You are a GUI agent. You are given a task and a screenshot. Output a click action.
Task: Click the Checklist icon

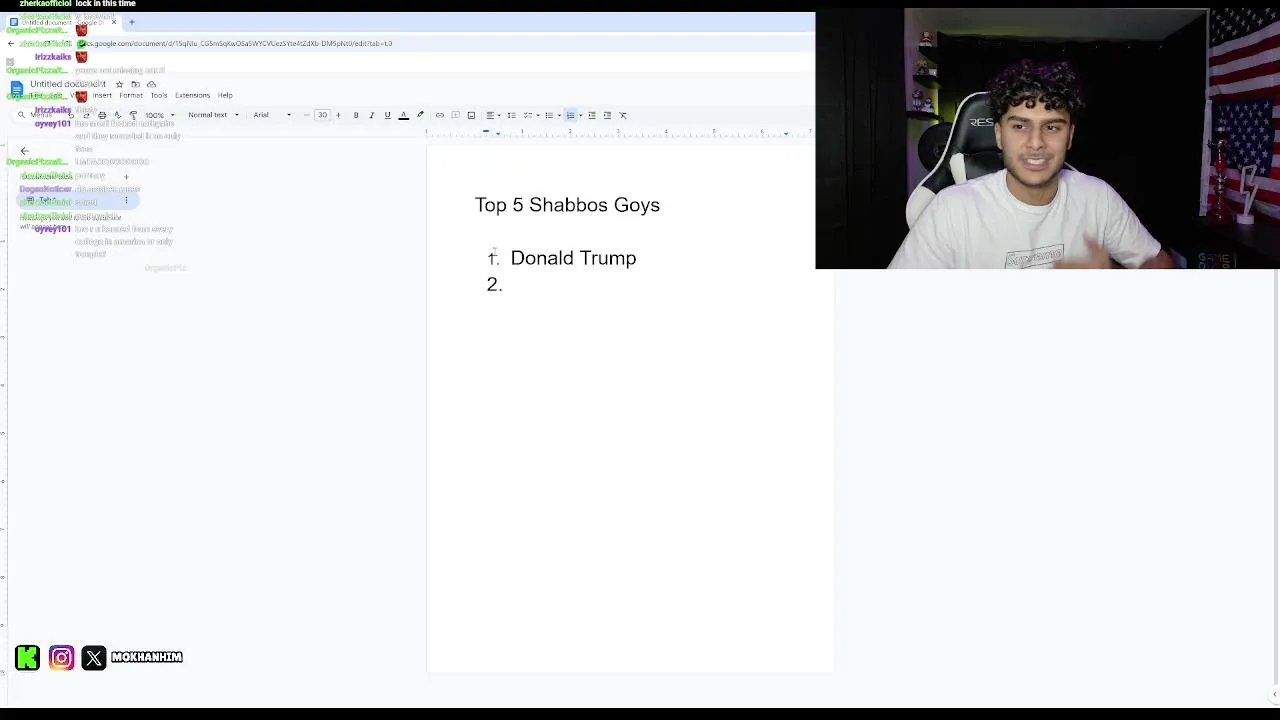tap(527, 115)
